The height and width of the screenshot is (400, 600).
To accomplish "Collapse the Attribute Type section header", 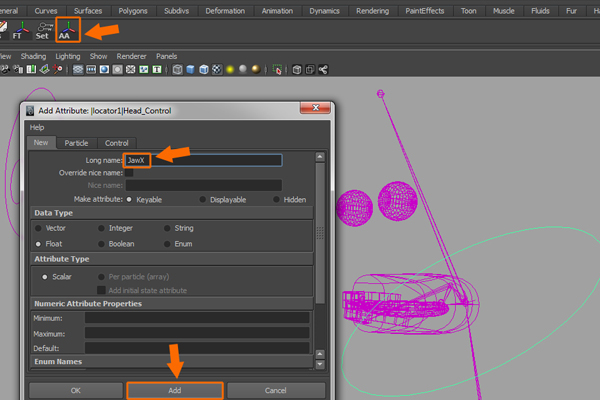I will tap(172, 259).
